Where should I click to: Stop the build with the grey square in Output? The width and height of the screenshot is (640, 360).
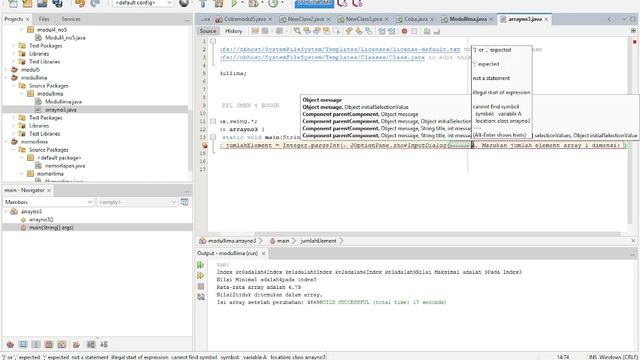pos(200,287)
